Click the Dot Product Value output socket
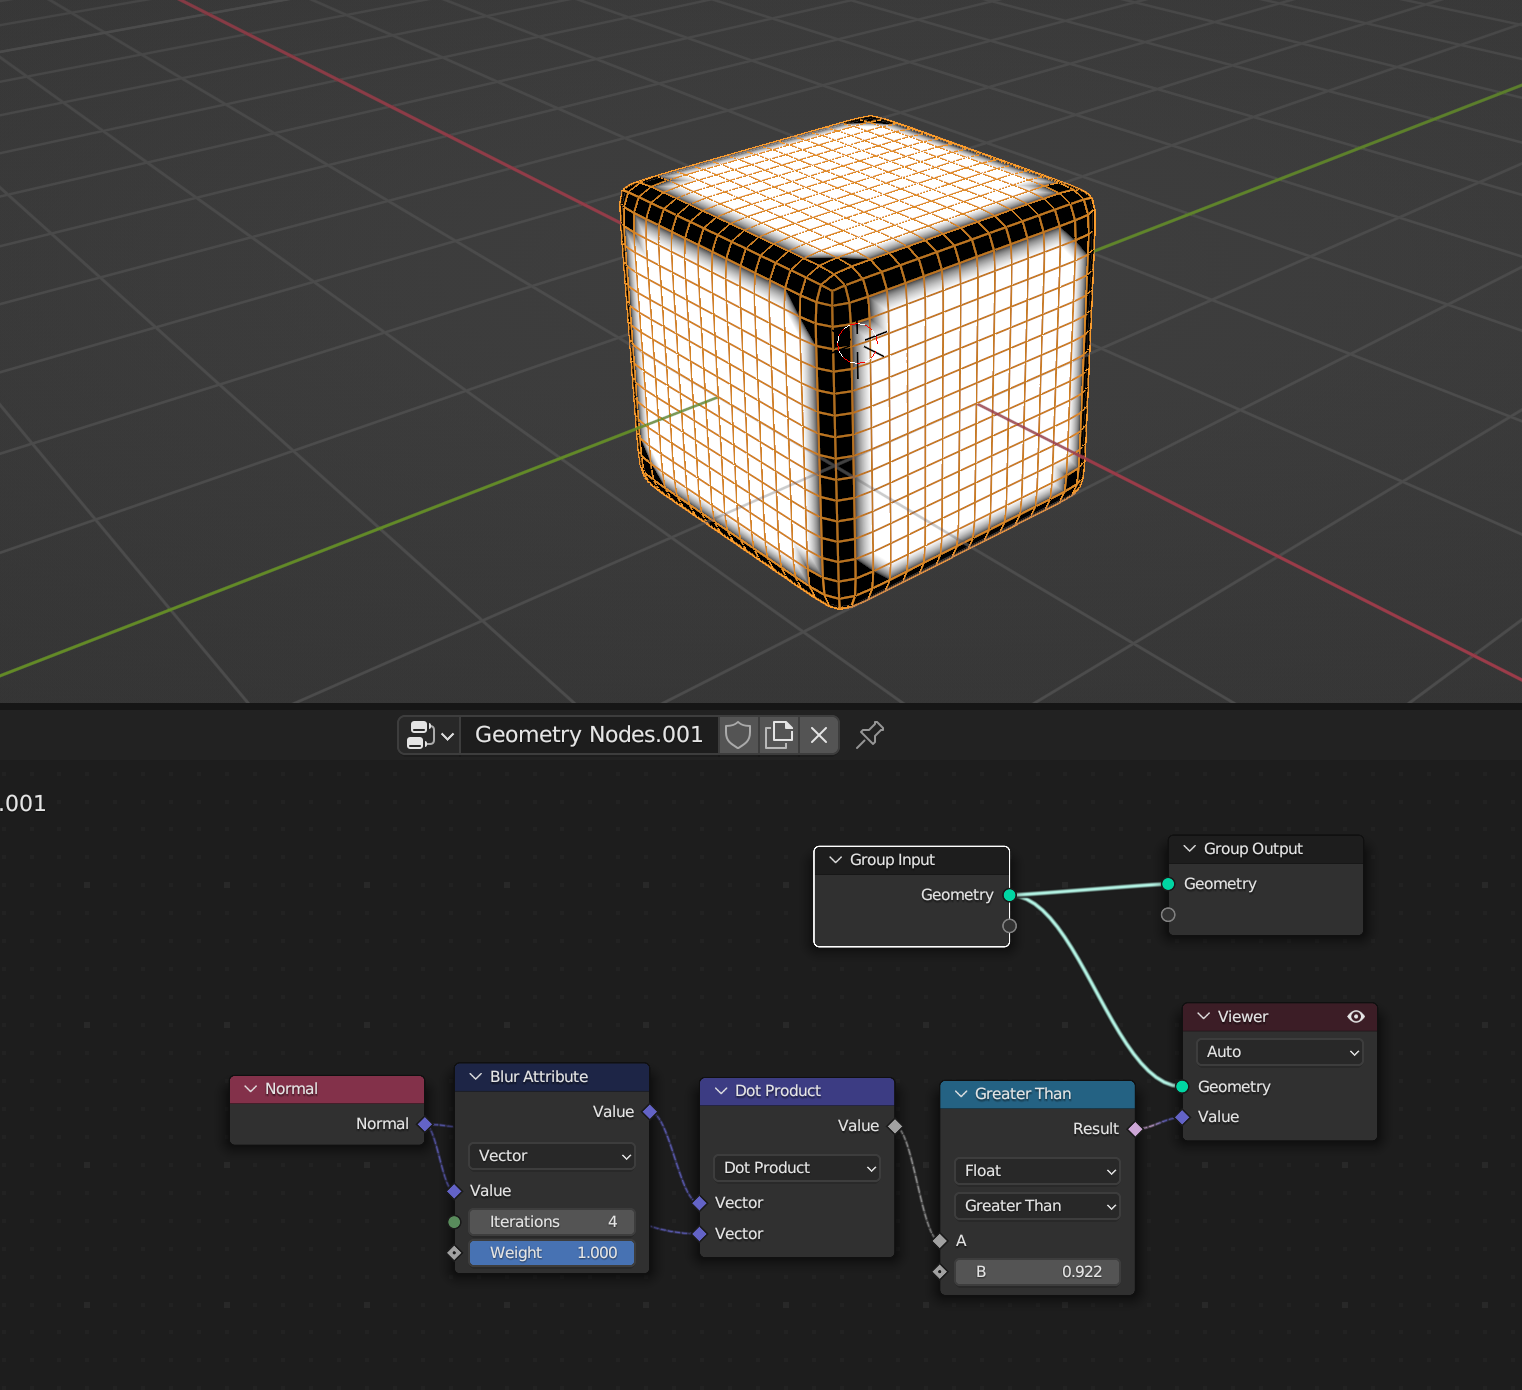Viewport: 1522px width, 1390px height. [895, 1126]
